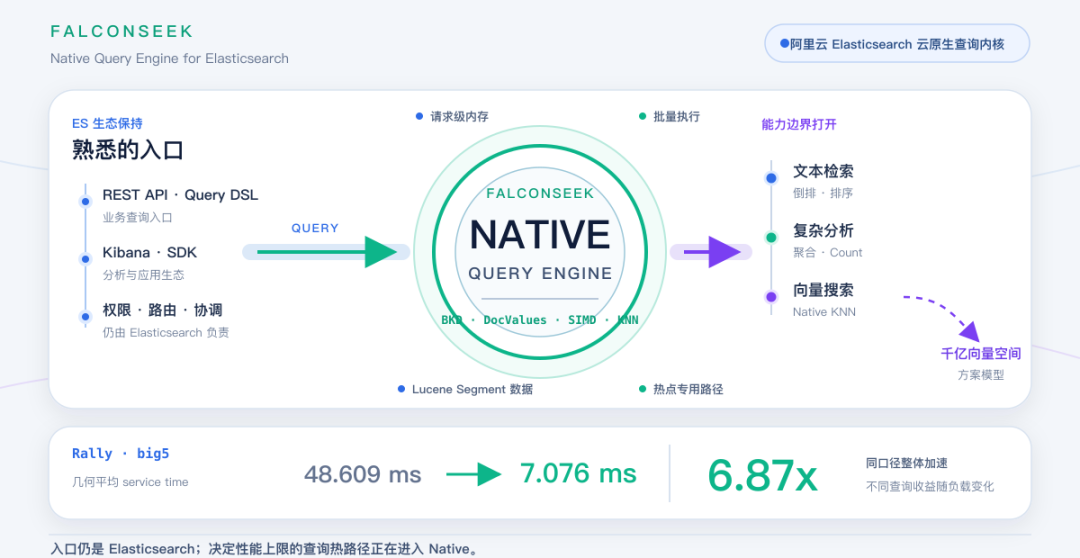1080x558 pixels.
Task: Select the 向量搜索 capability
Action: 823,290
